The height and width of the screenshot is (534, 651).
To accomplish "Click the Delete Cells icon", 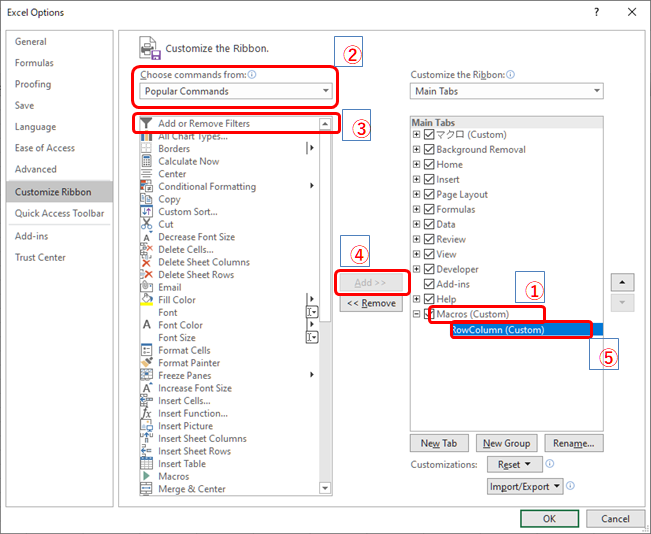I will coord(146,250).
